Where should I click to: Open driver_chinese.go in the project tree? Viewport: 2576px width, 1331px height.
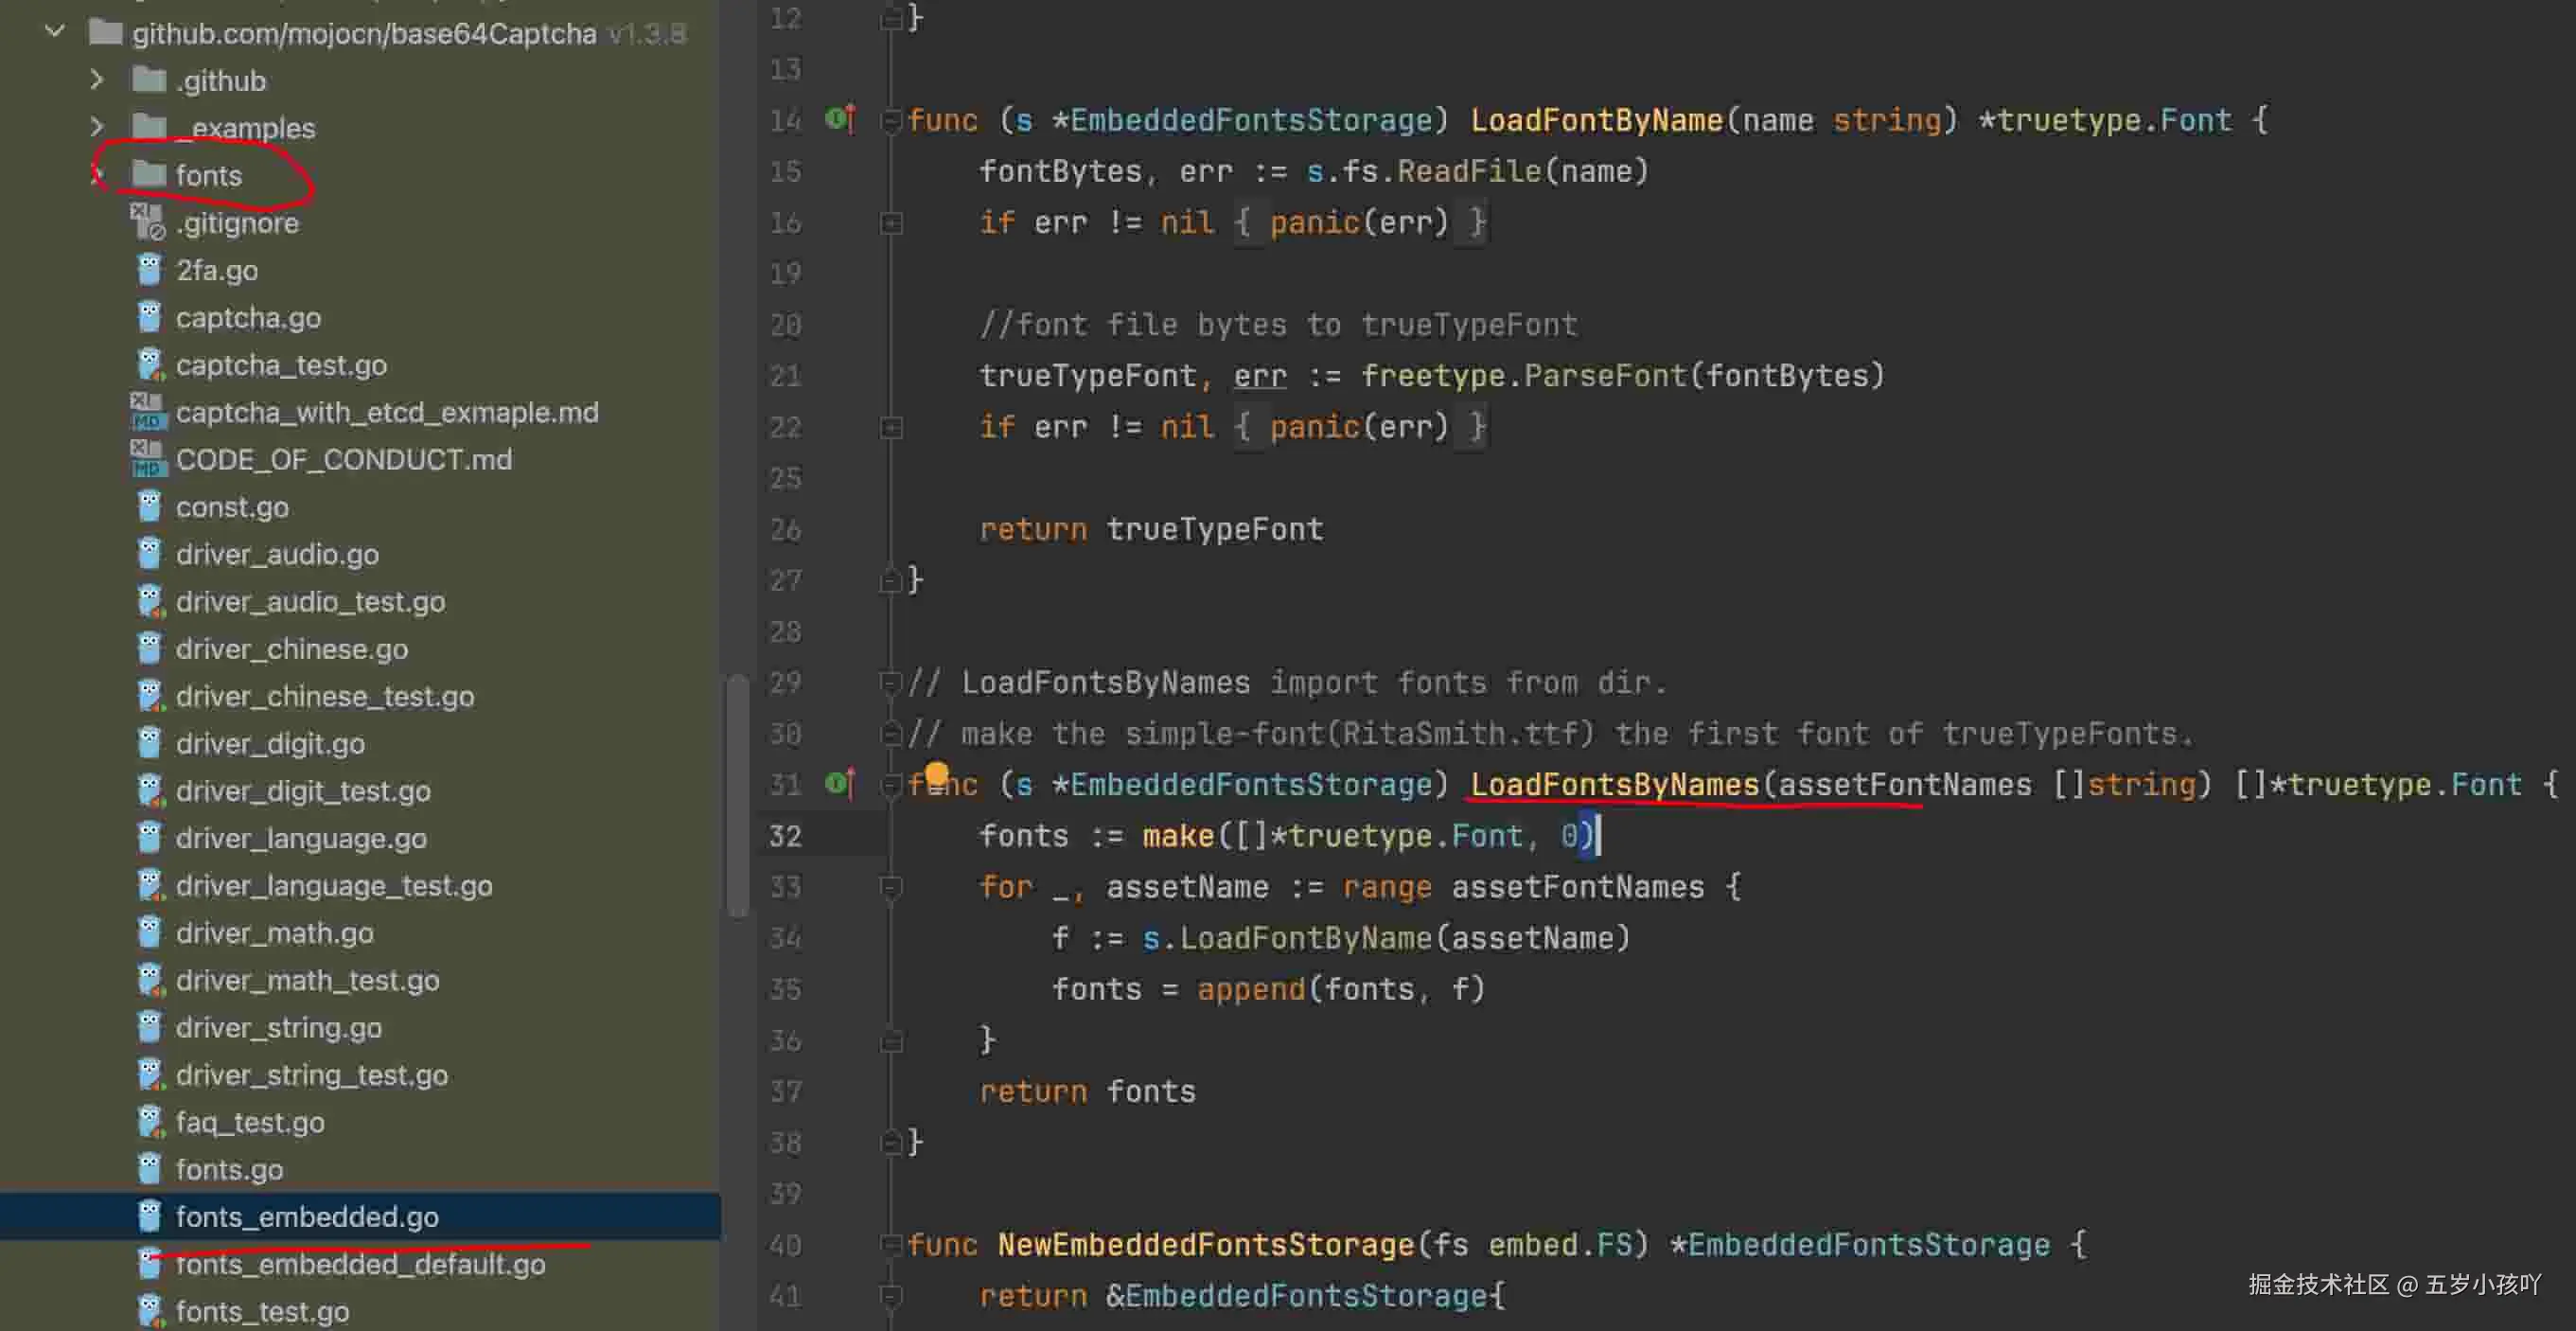(x=292, y=649)
